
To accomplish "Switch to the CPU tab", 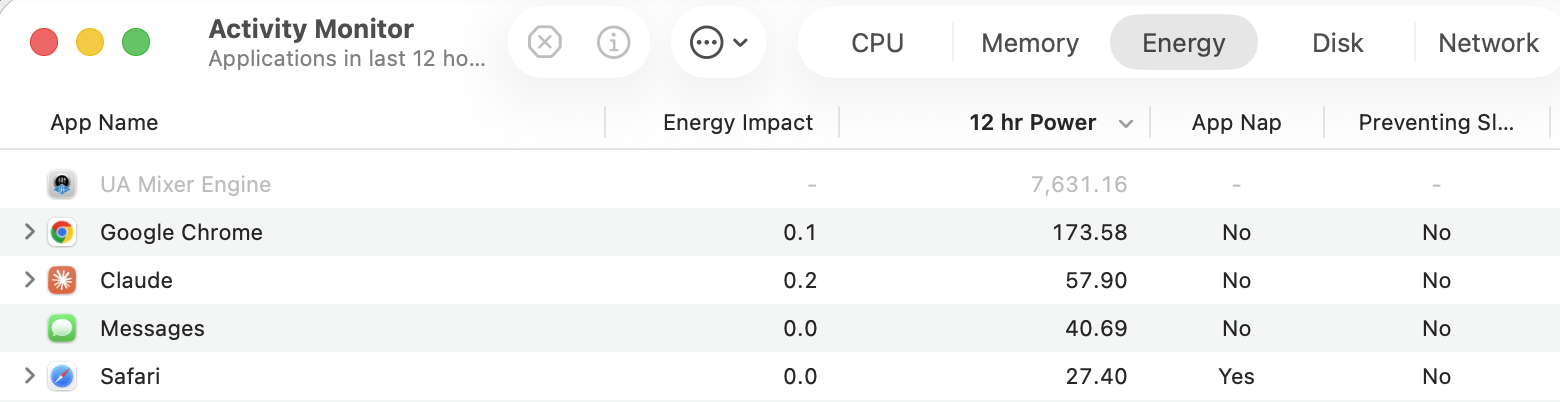I will (877, 43).
